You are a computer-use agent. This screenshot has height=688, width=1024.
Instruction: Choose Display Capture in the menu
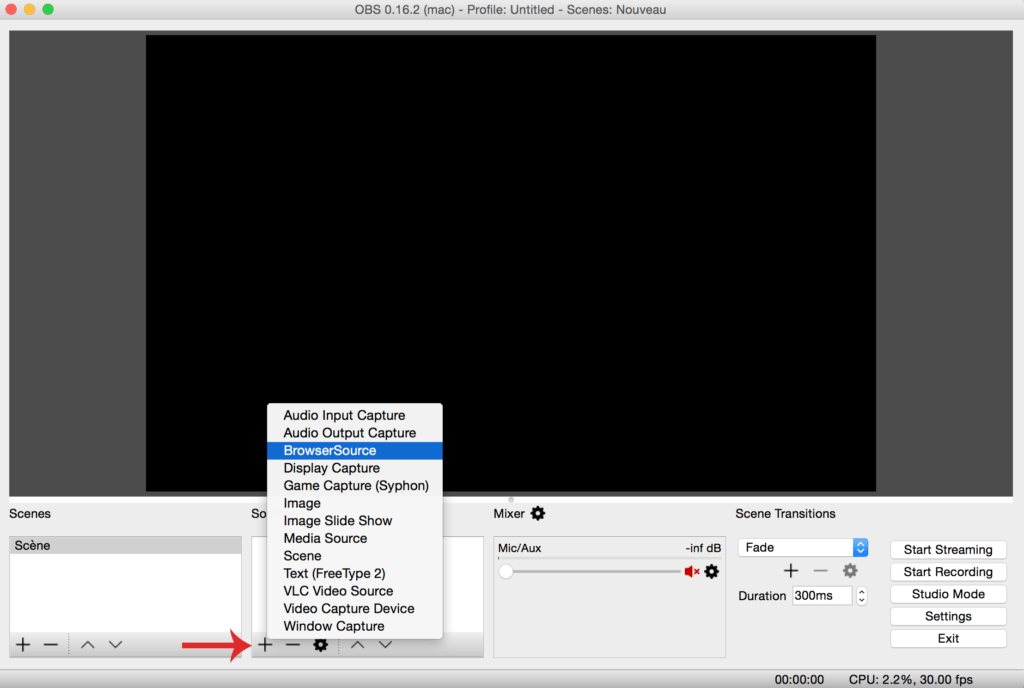pos(331,468)
